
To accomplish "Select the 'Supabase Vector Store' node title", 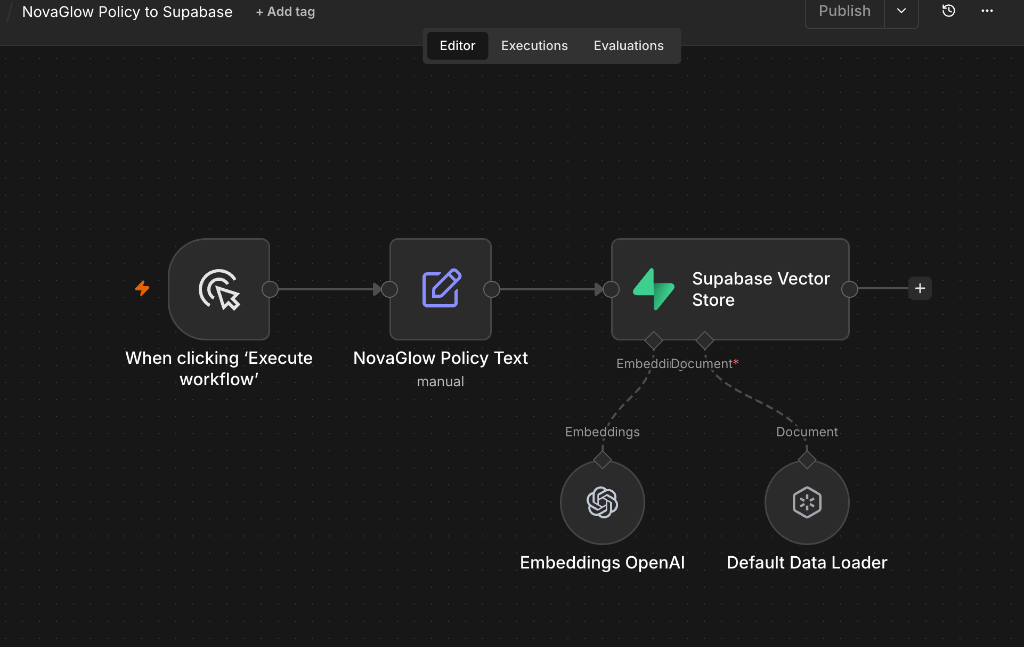I will [x=761, y=289].
